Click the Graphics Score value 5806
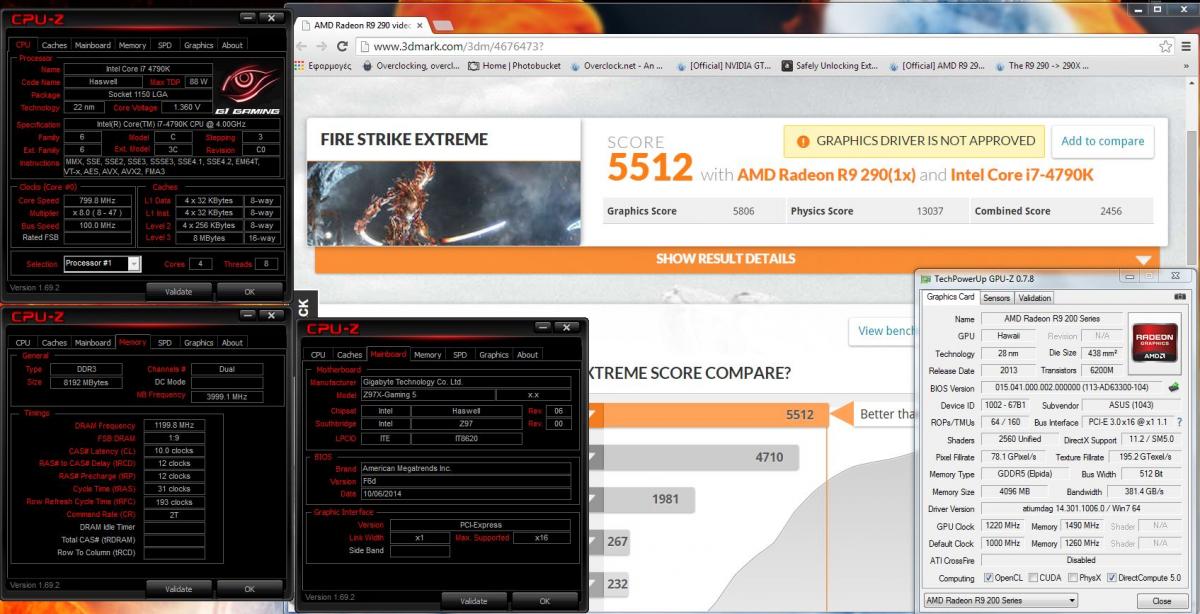Image resolution: width=1200 pixels, height=614 pixels. 742,212
